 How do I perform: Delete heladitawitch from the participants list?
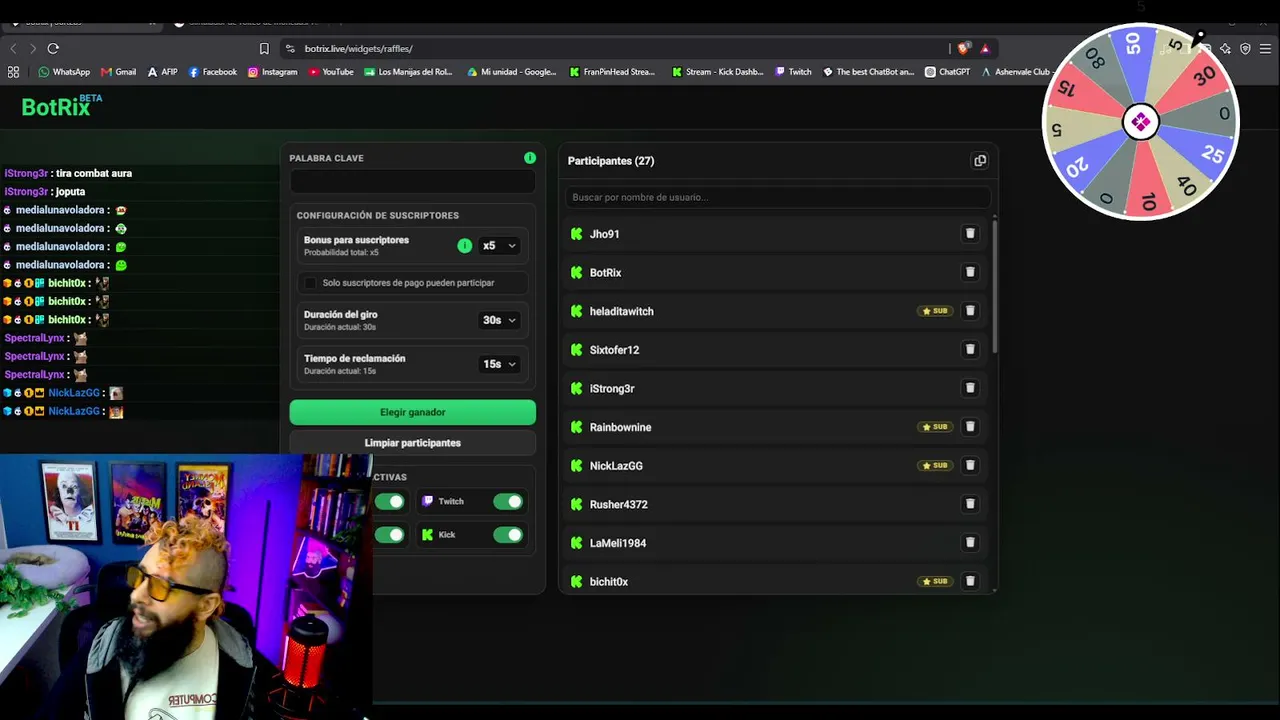pyautogui.click(x=970, y=311)
